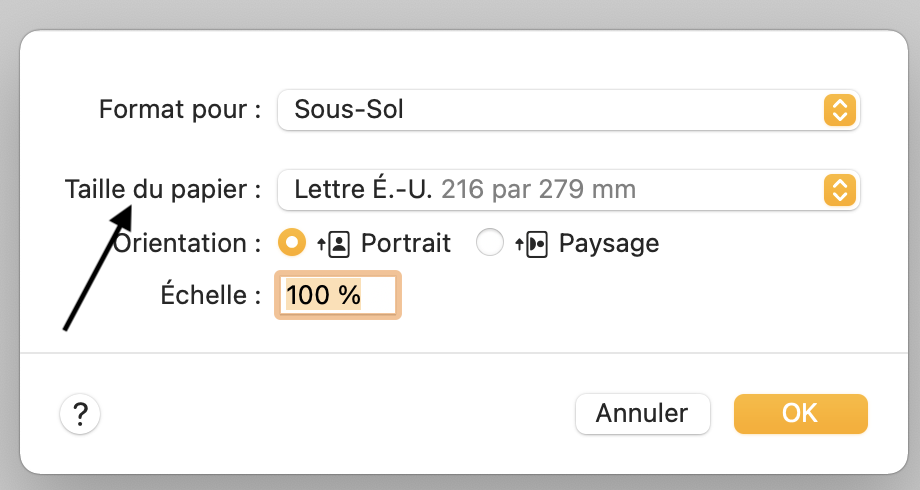Image resolution: width=920 pixels, height=490 pixels.
Task: Click the Portrait orientation label text
Action: (405, 243)
